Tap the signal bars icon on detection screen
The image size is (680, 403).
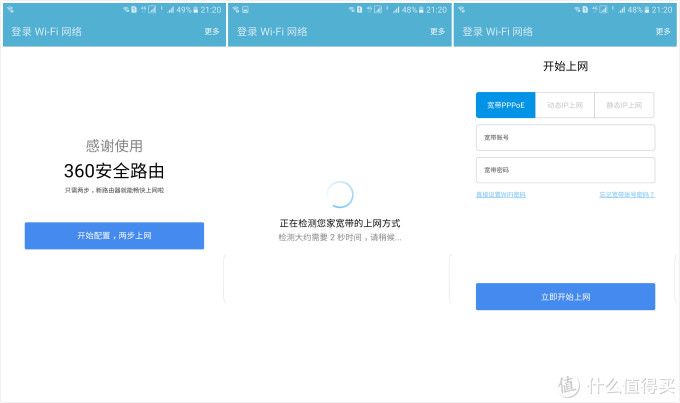(x=396, y=10)
